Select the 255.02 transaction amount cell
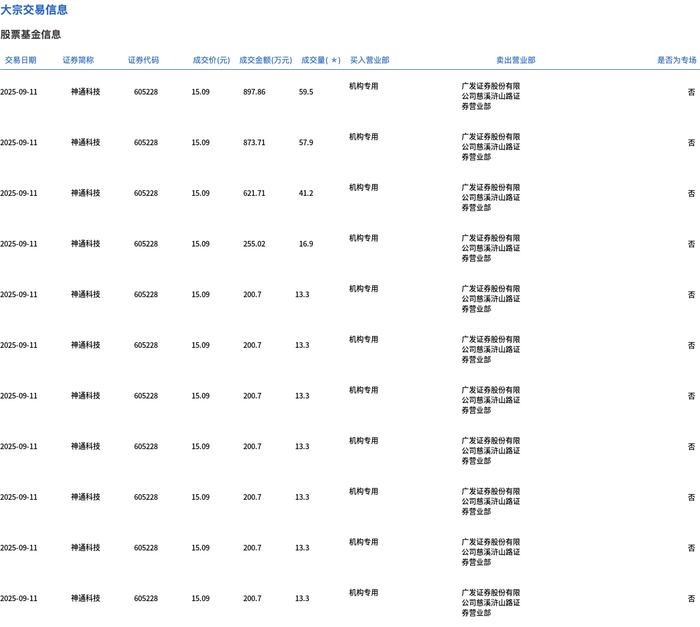 [x=254, y=244]
